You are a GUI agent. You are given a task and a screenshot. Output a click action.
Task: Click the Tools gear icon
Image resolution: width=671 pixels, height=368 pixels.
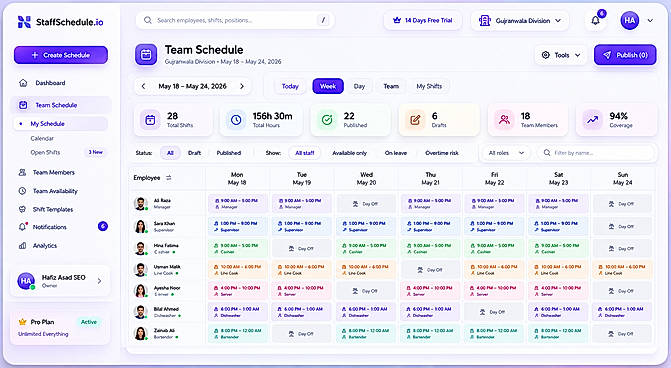point(546,55)
